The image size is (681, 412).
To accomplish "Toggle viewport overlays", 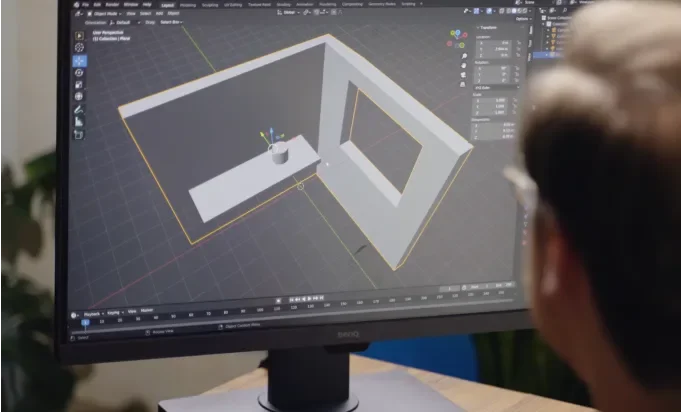I will click(489, 11).
